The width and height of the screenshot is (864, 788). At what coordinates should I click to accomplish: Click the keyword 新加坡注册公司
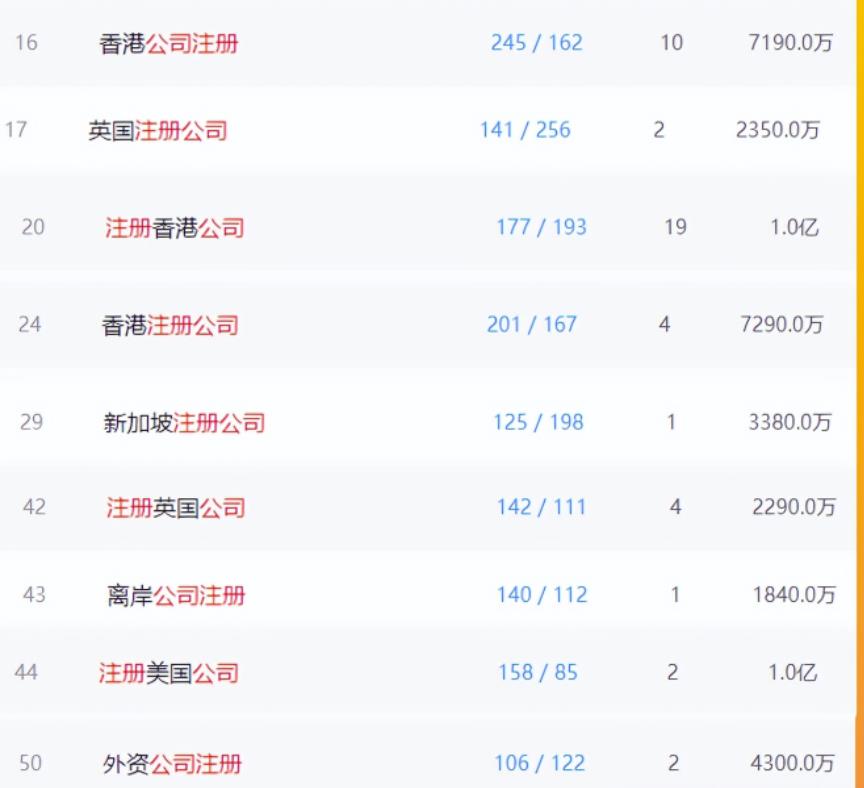187,423
